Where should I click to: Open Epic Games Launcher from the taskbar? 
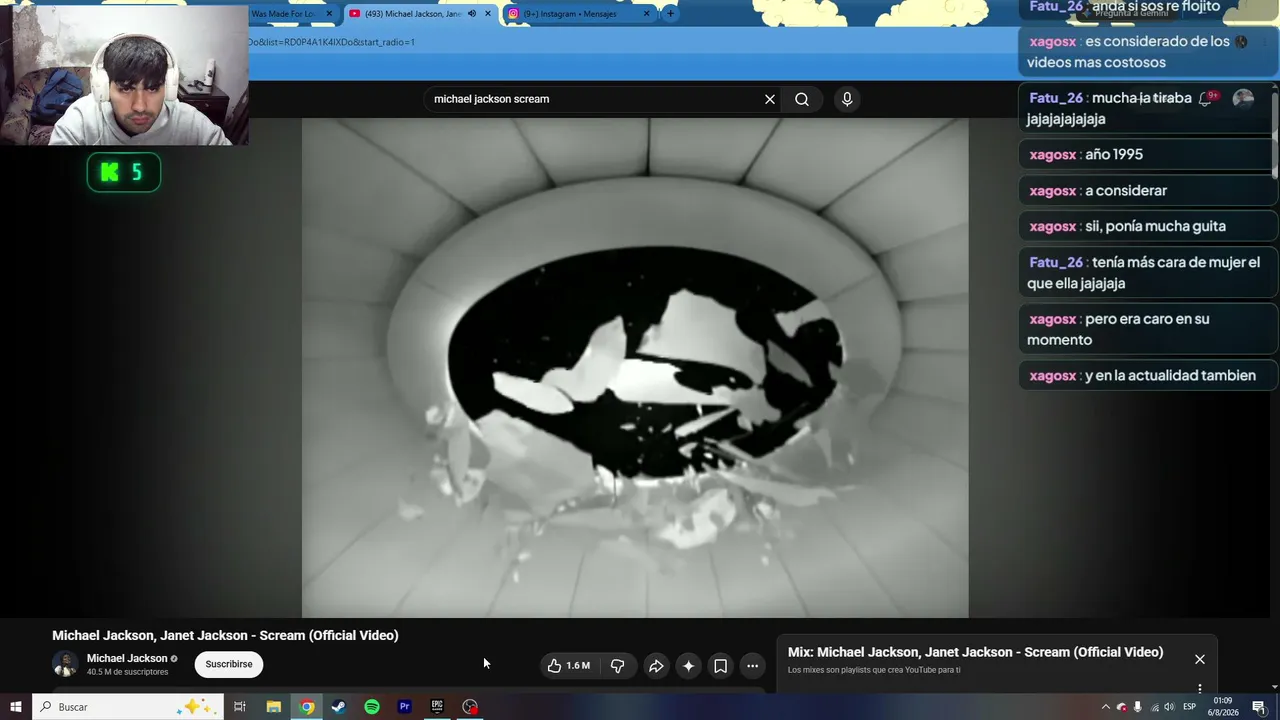437,707
